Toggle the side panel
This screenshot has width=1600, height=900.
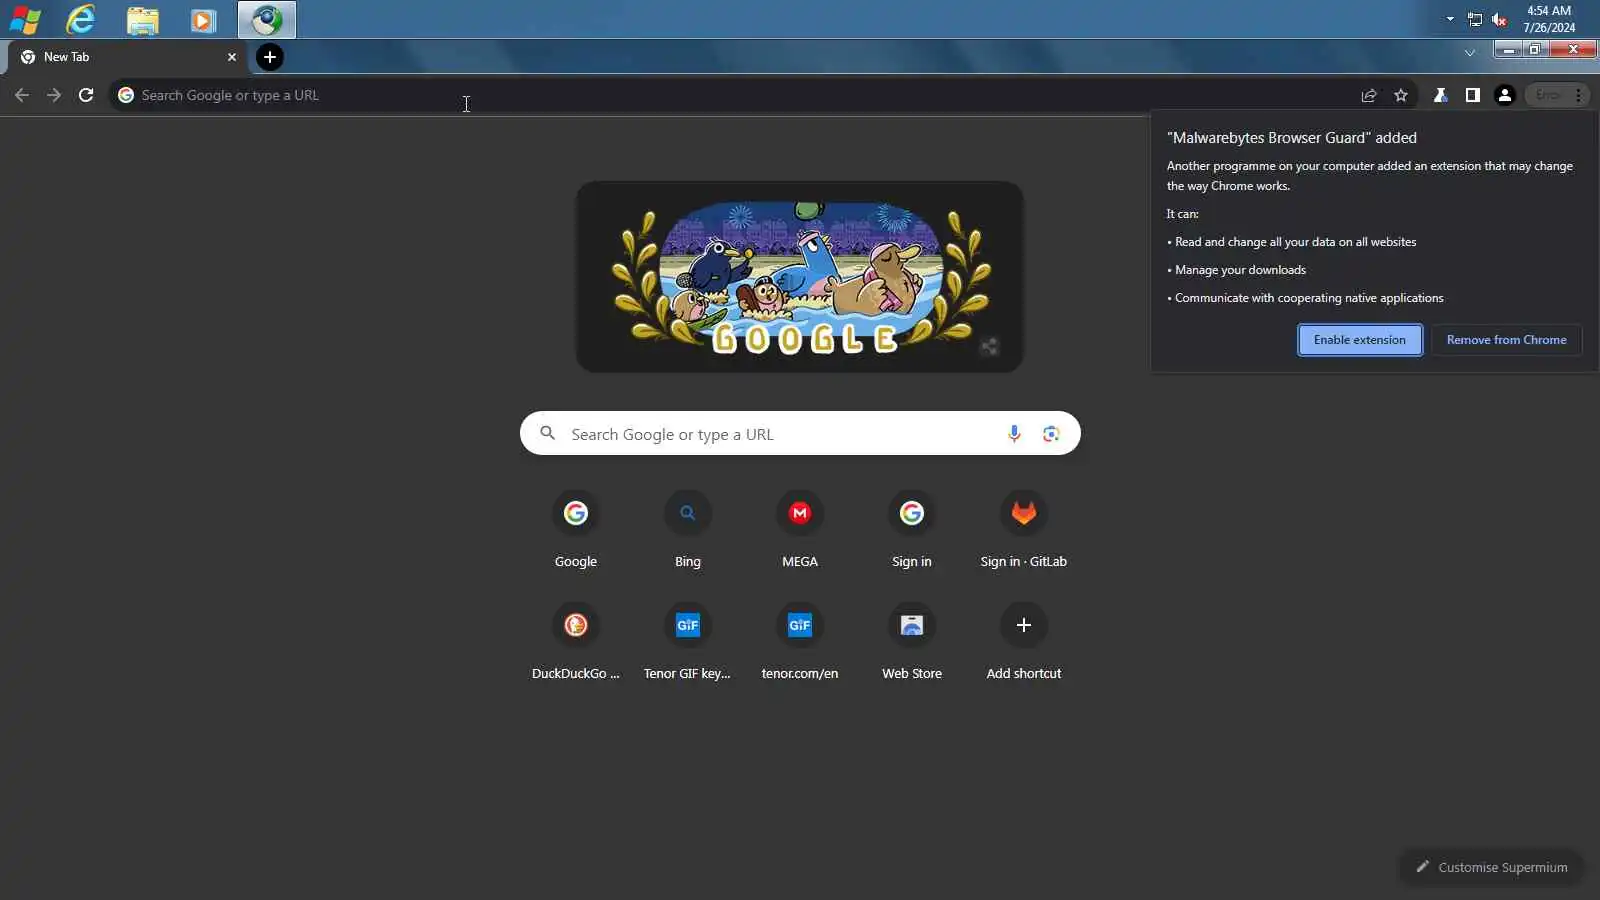1473,95
